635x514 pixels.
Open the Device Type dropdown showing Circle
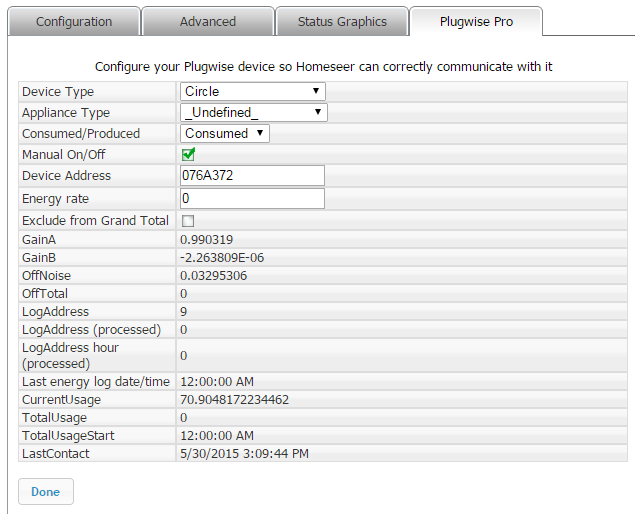253,92
